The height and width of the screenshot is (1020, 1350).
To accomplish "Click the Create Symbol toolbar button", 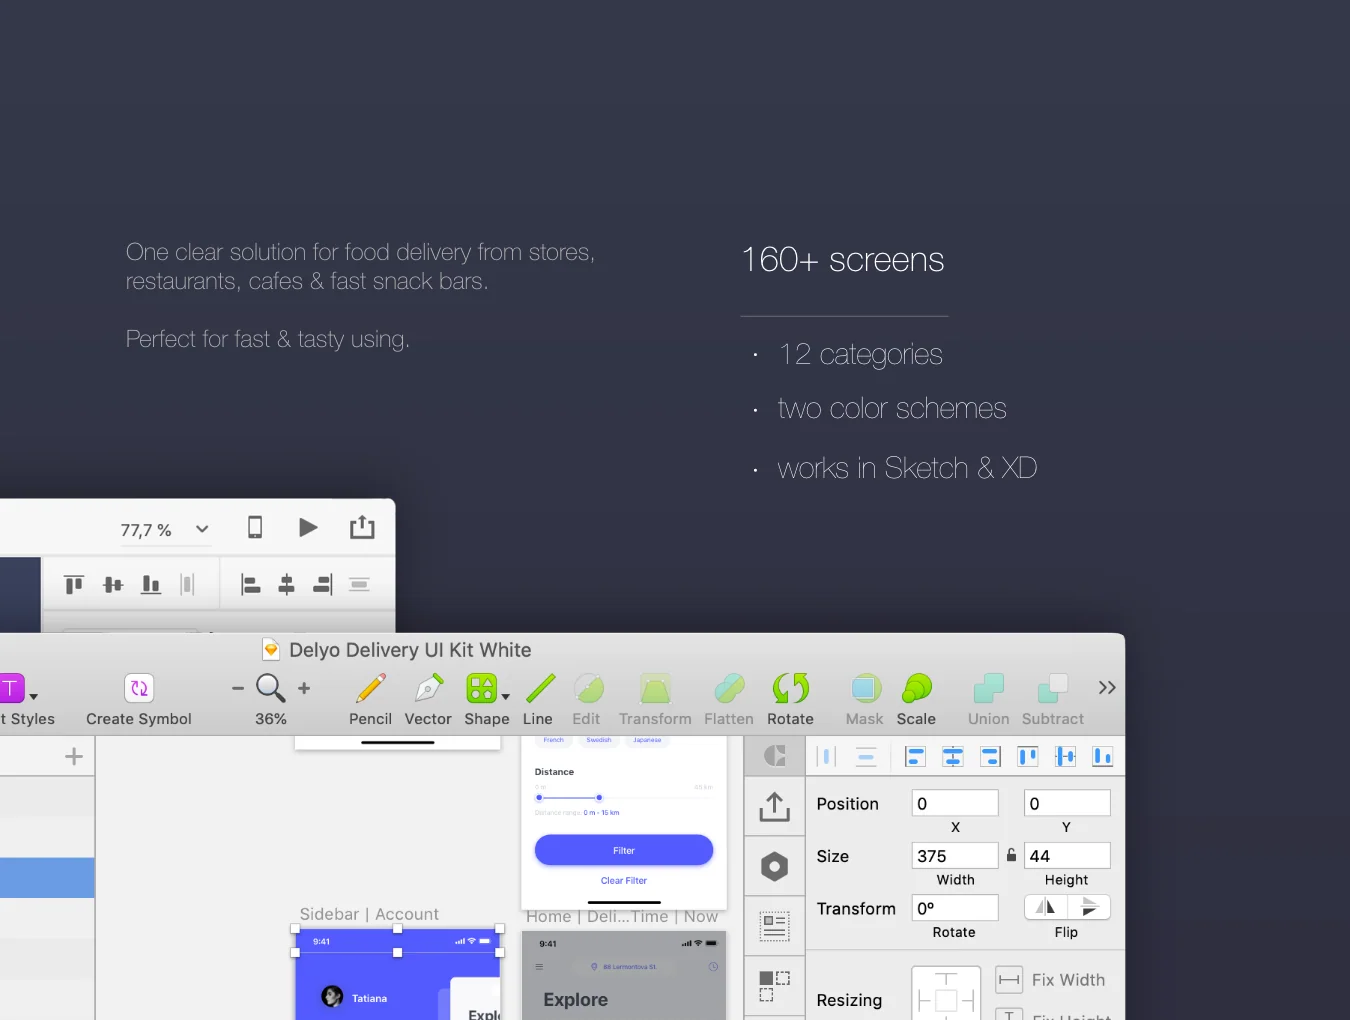I will click(139, 700).
